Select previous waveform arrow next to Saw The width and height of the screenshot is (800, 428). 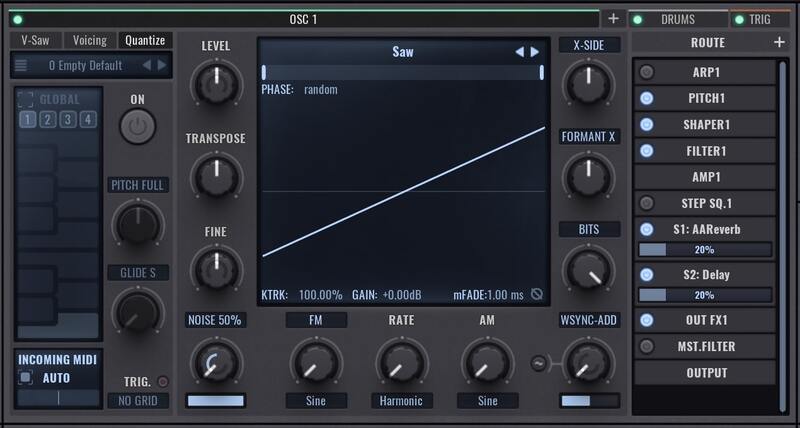pyautogui.click(x=519, y=52)
